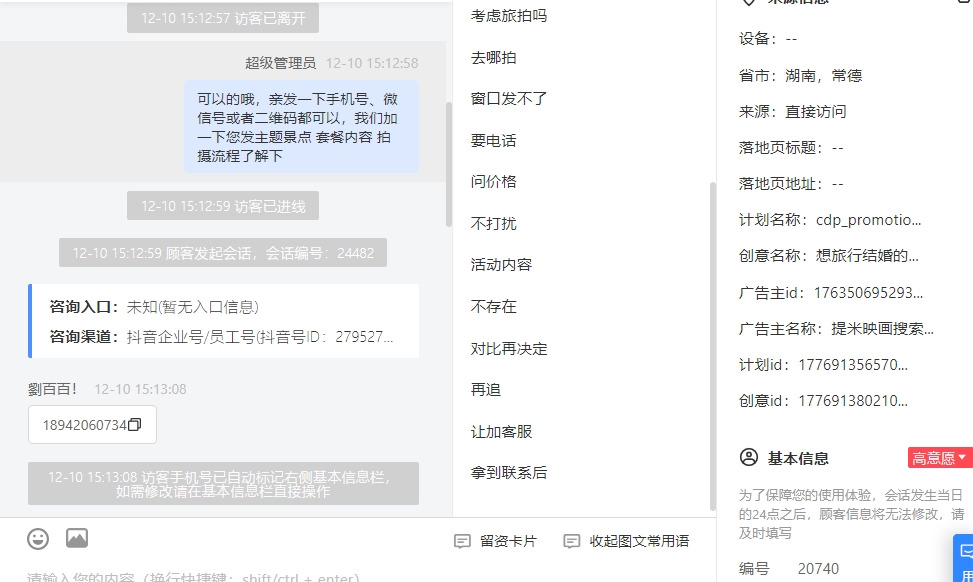
Task: Click the 超级管理员 reply message bubble
Action: click(302, 127)
